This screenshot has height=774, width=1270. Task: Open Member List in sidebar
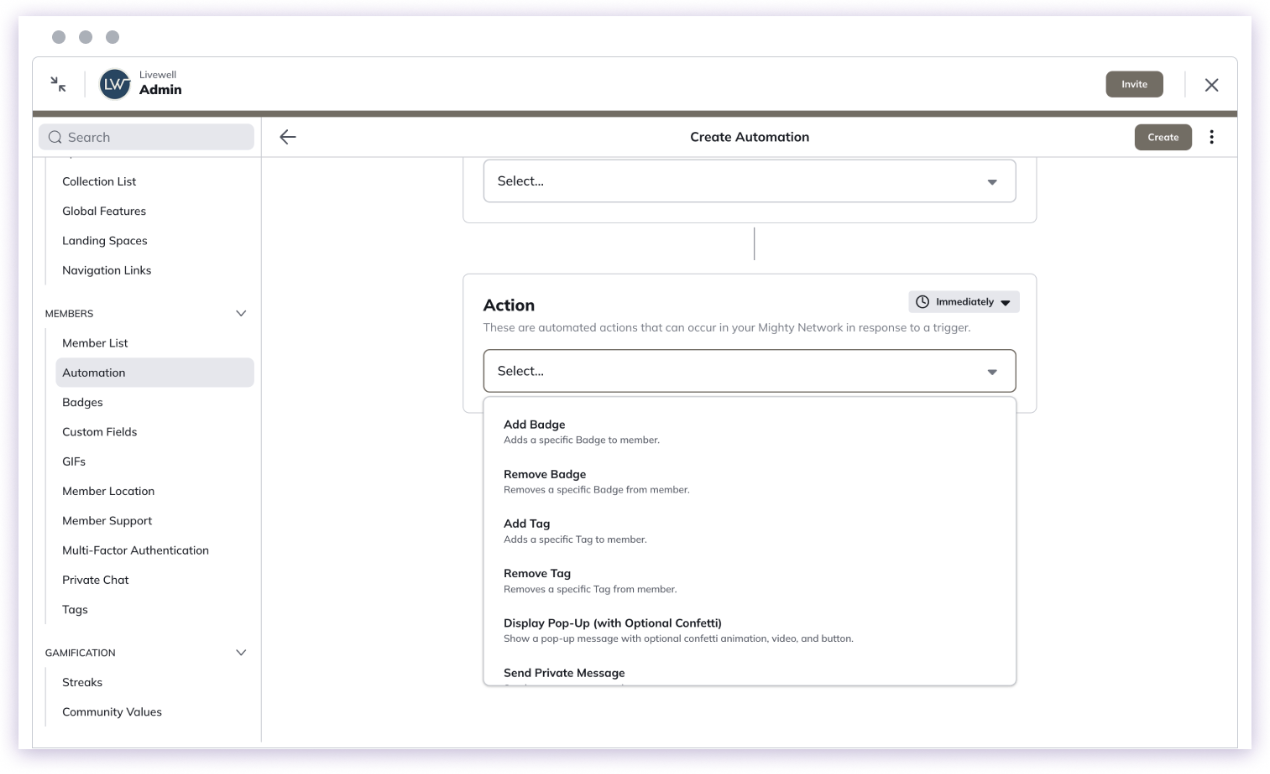(95, 343)
